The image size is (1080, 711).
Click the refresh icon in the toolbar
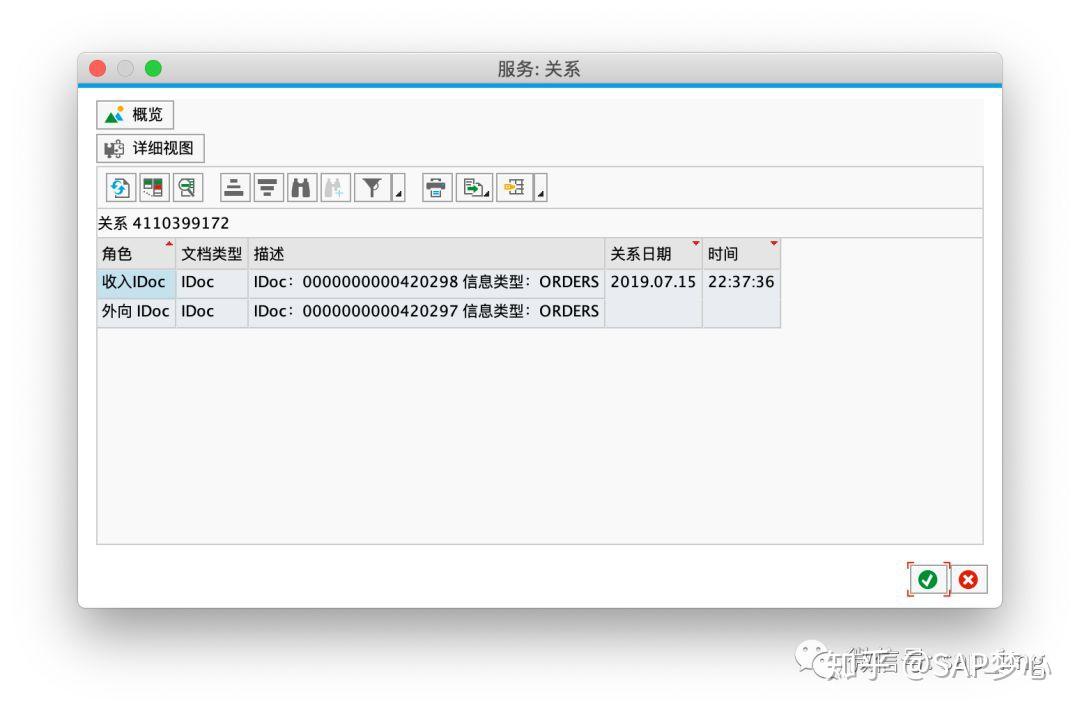coord(120,187)
